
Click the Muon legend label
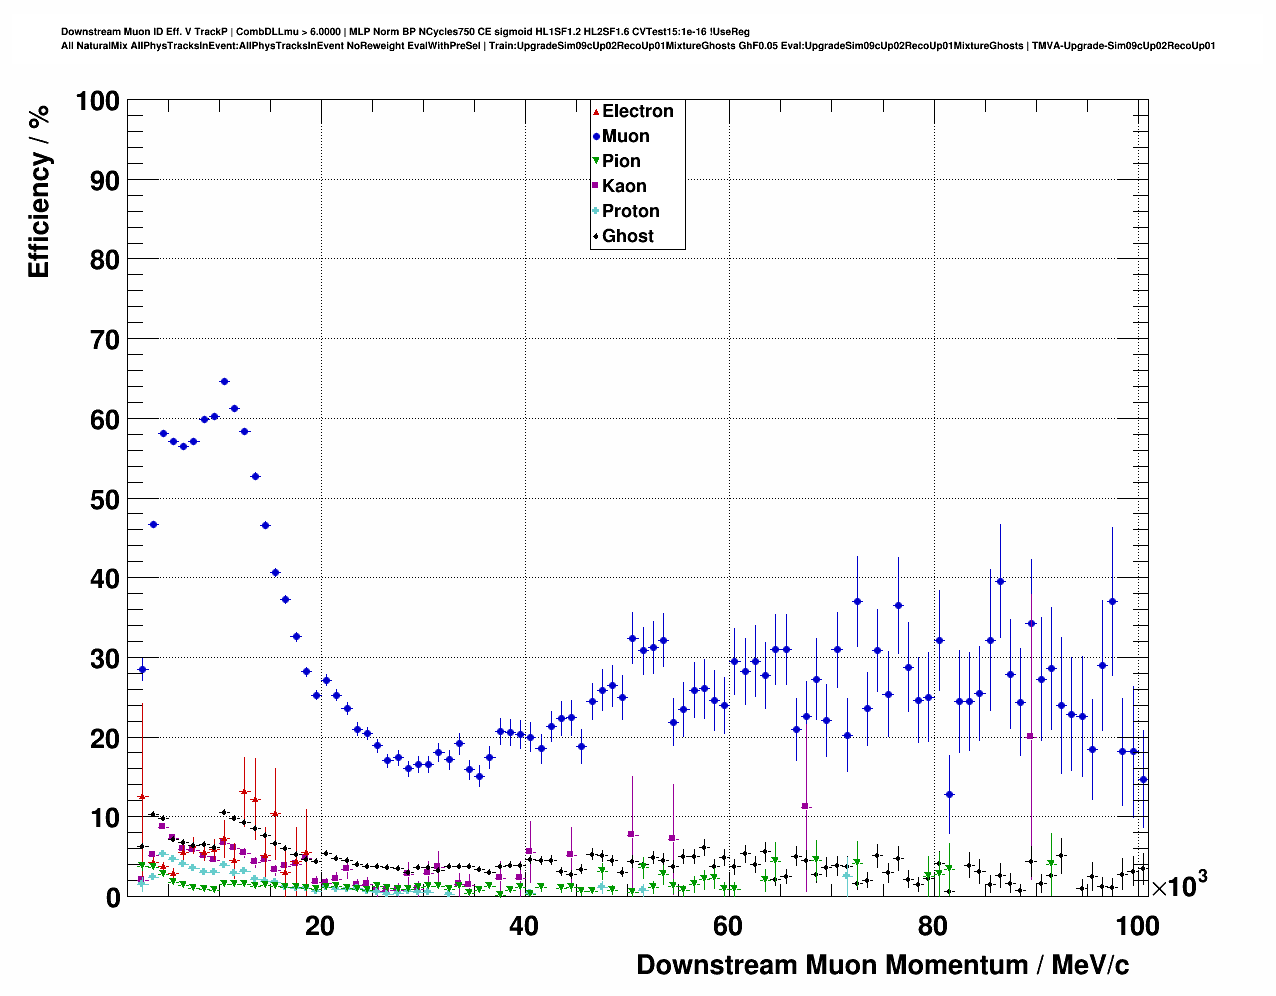625,136
